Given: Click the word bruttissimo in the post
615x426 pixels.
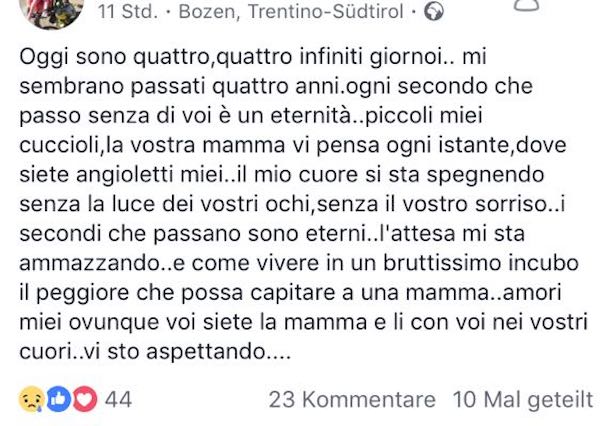Looking at the screenshot, I should (x=442, y=263).
